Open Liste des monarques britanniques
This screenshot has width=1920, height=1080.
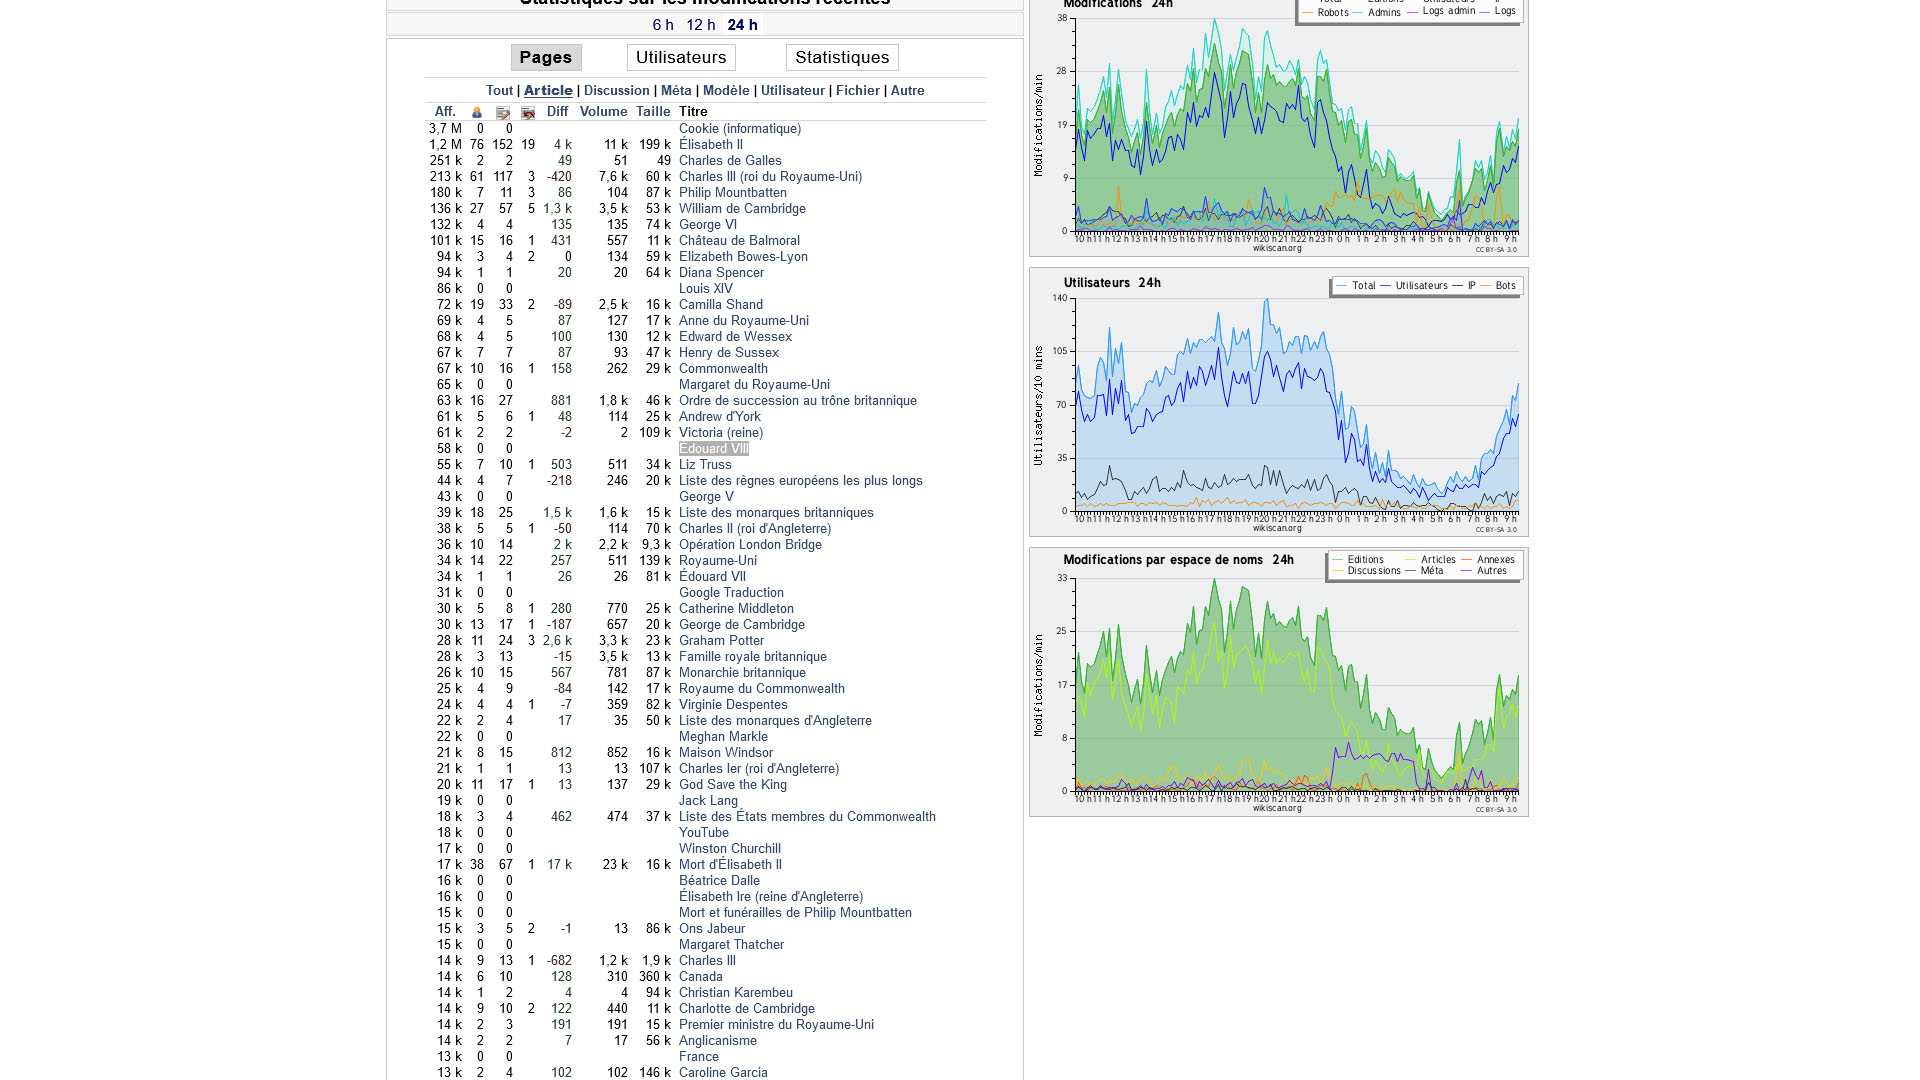(x=776, y=513)
